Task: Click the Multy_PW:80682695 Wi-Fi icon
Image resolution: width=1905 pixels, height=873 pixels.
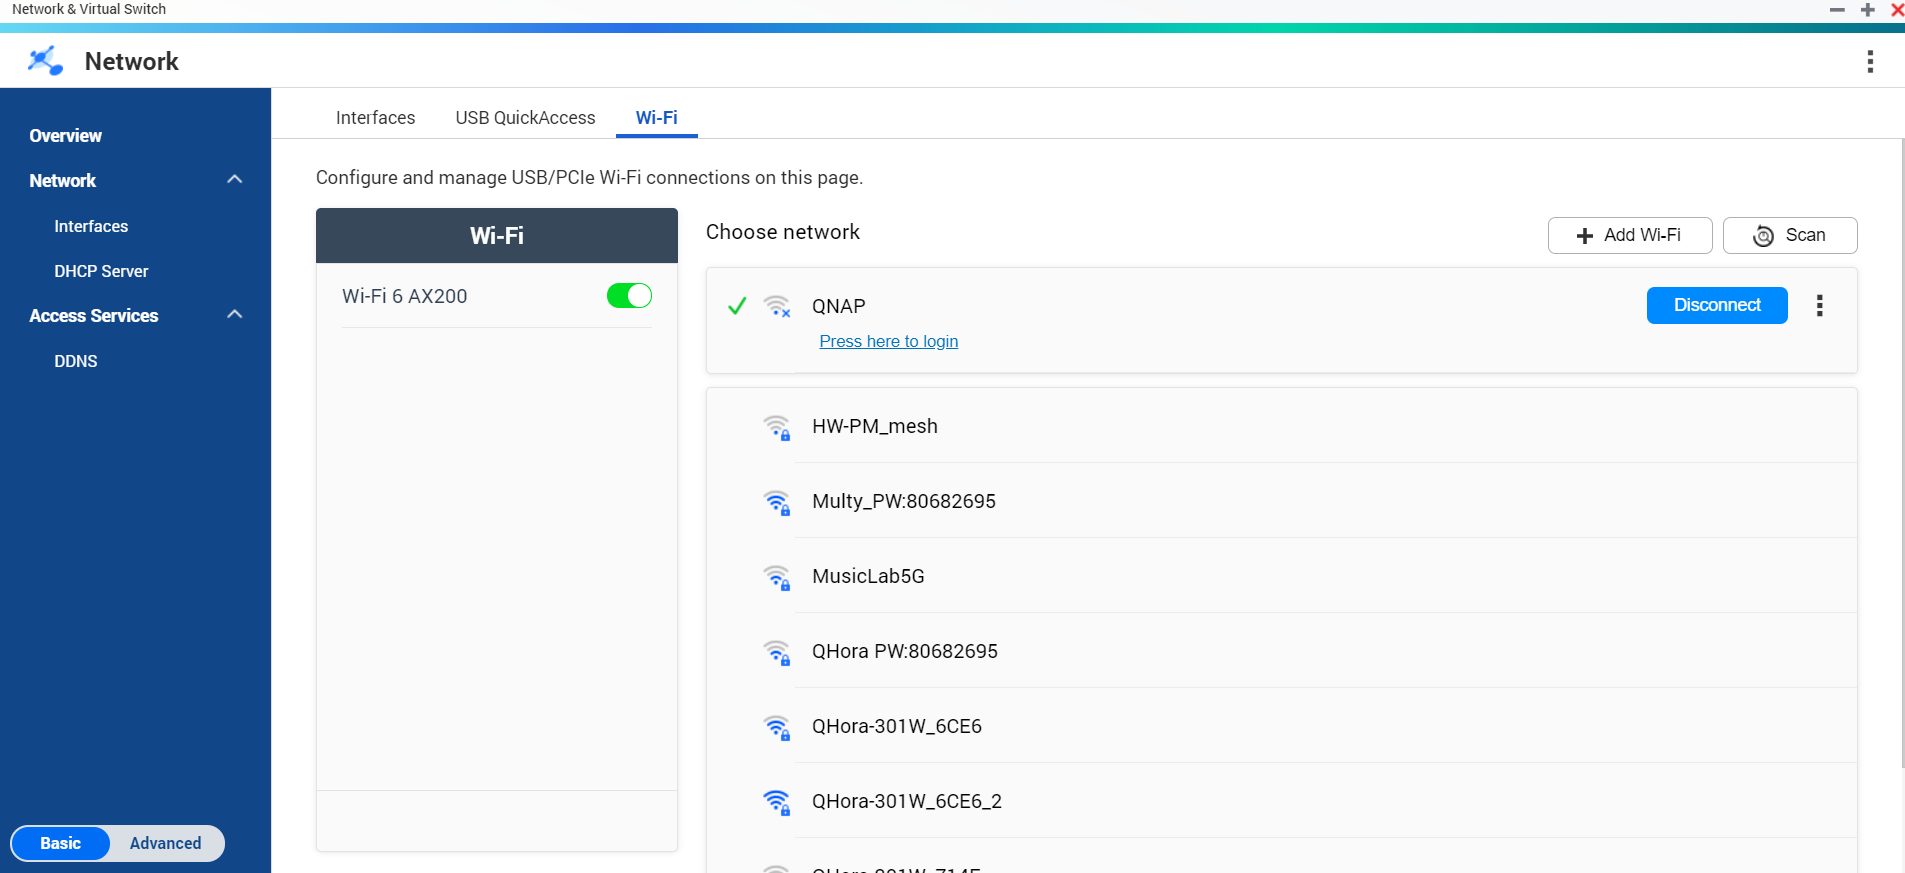Action: click(x=777, y=502)
